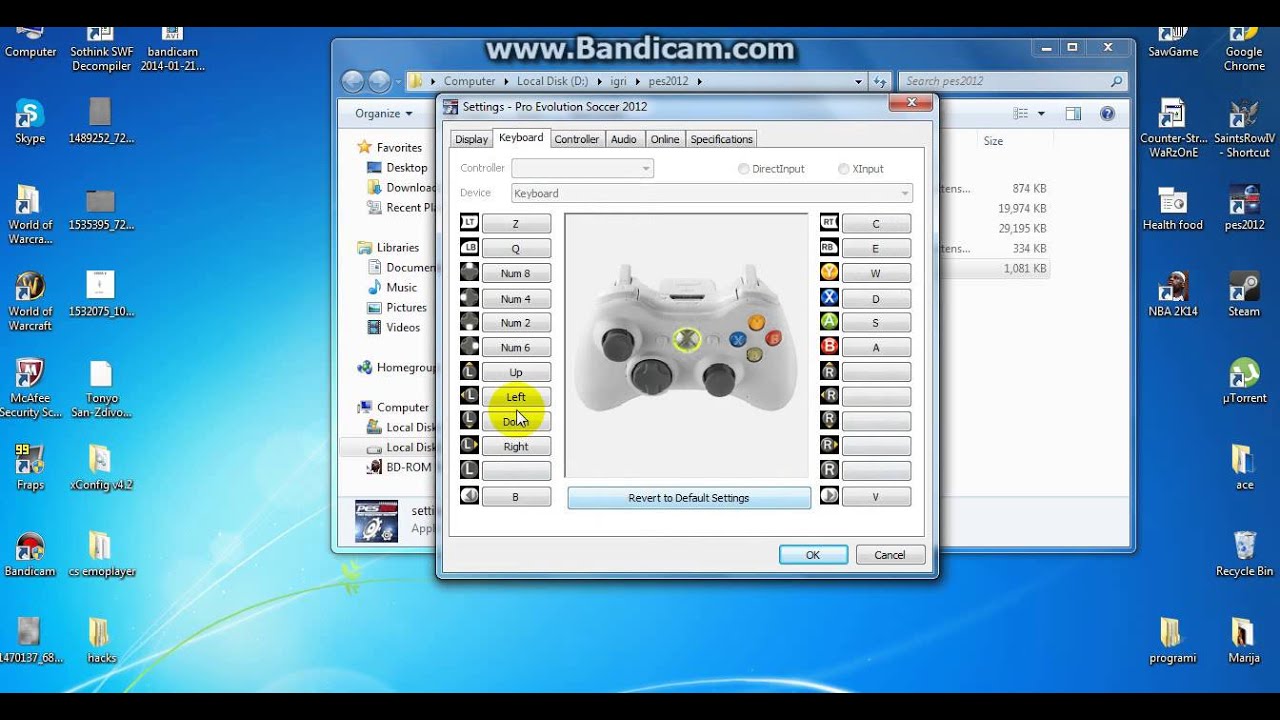Click the Right key binding button
The width and height of the screenshot is (1280, 720).
516,446
